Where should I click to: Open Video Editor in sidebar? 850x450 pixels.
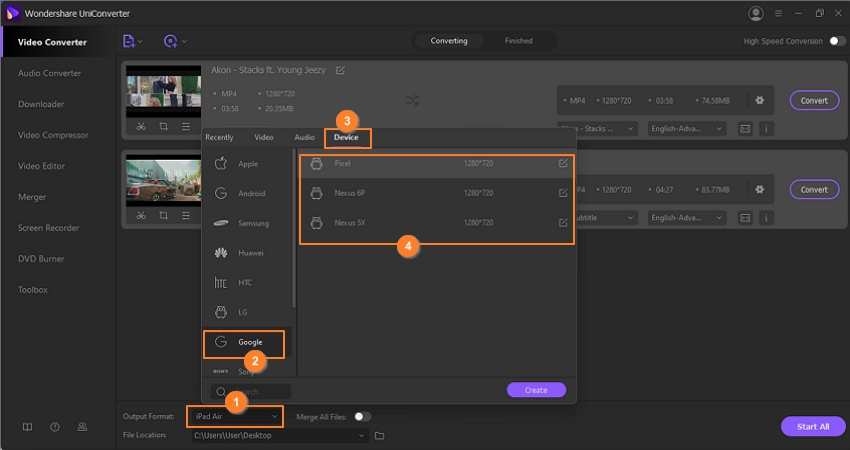tap(41, 166)
